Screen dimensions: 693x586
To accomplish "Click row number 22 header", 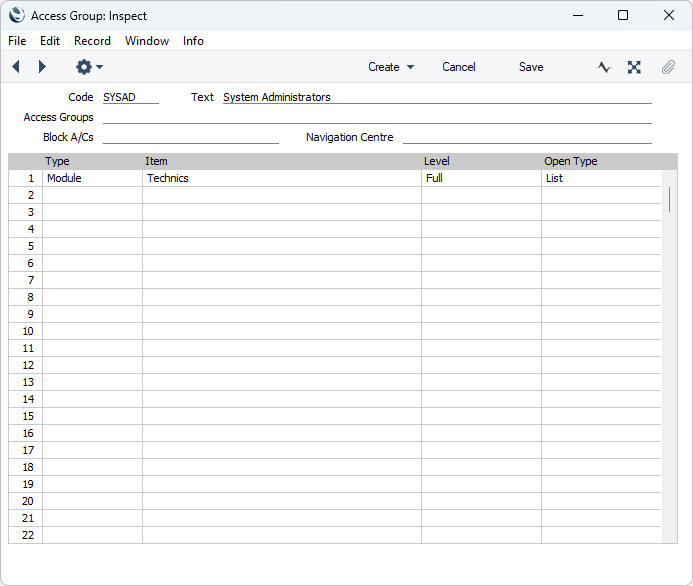I will [26, 535].
